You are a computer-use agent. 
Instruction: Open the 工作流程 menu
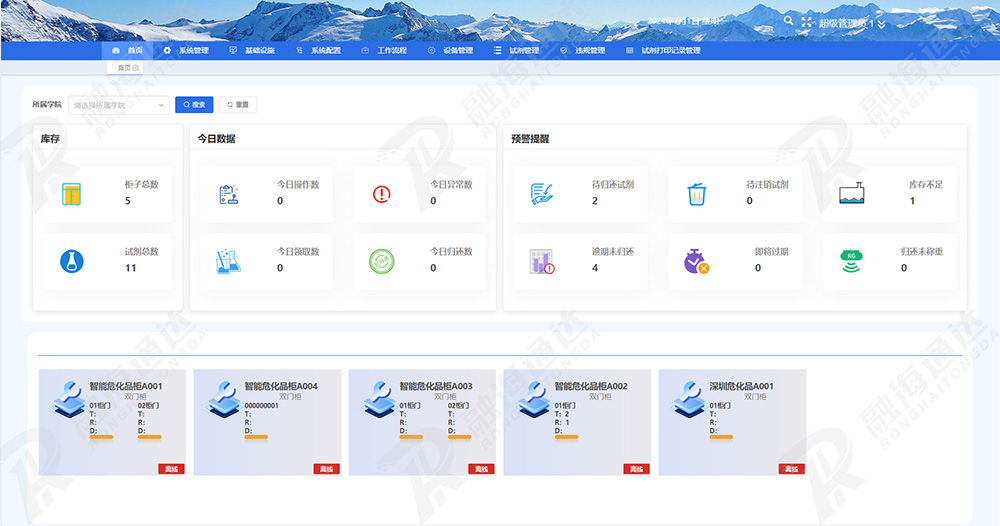[384, 50]
